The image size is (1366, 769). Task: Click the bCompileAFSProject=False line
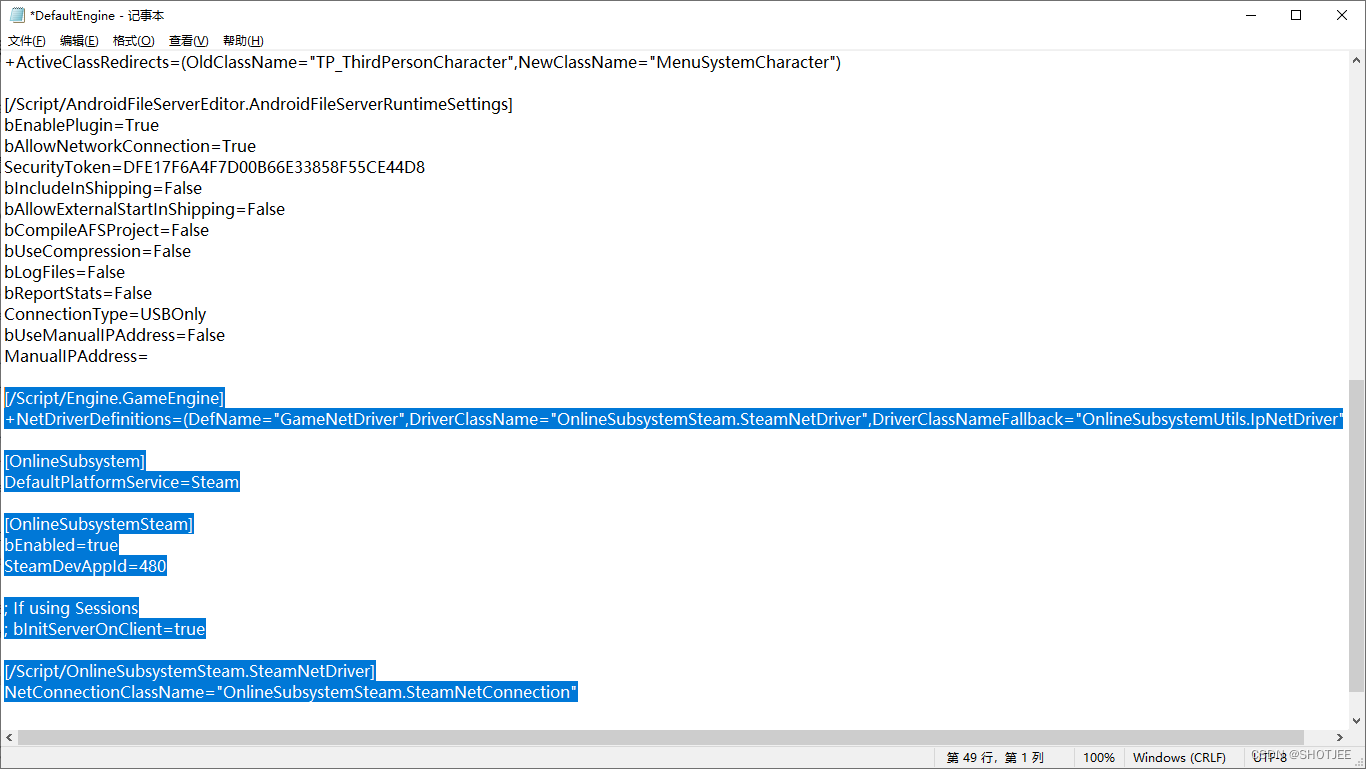pyautogui.click(x=107, y=230)
